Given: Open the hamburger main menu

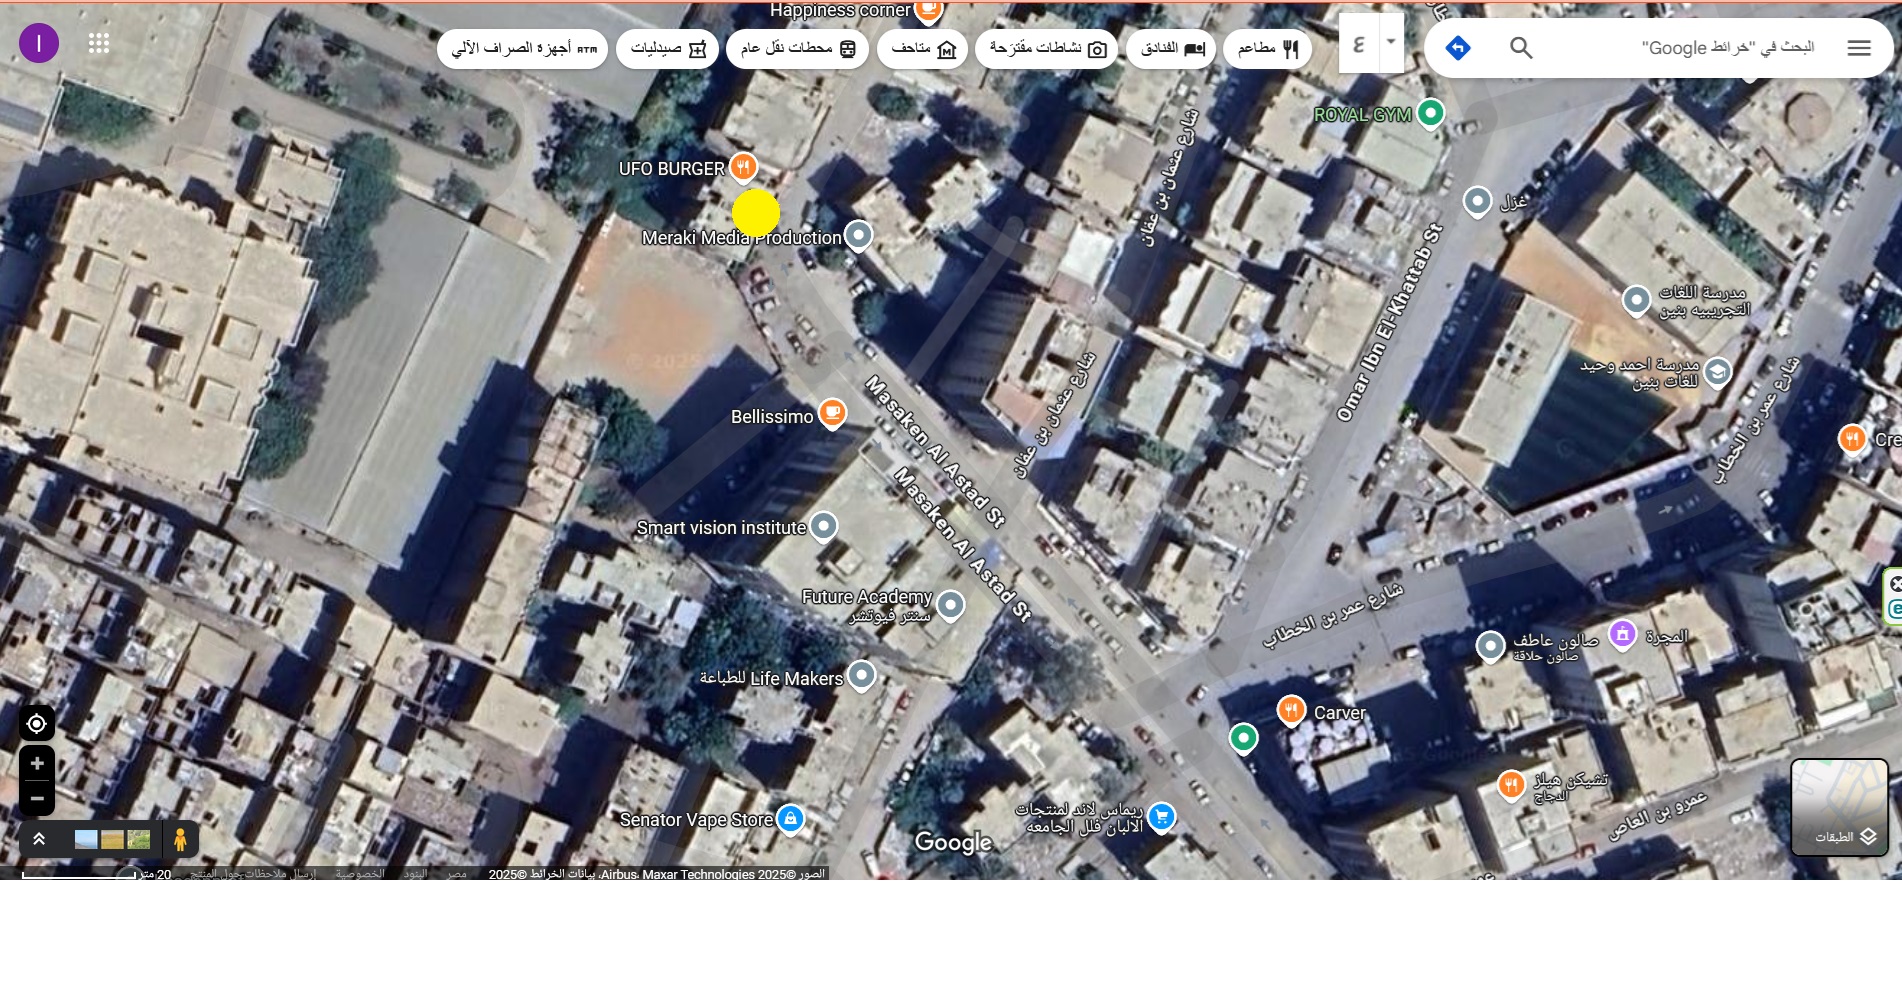Looking at the screenshot, I should [x=1858, y=48].
